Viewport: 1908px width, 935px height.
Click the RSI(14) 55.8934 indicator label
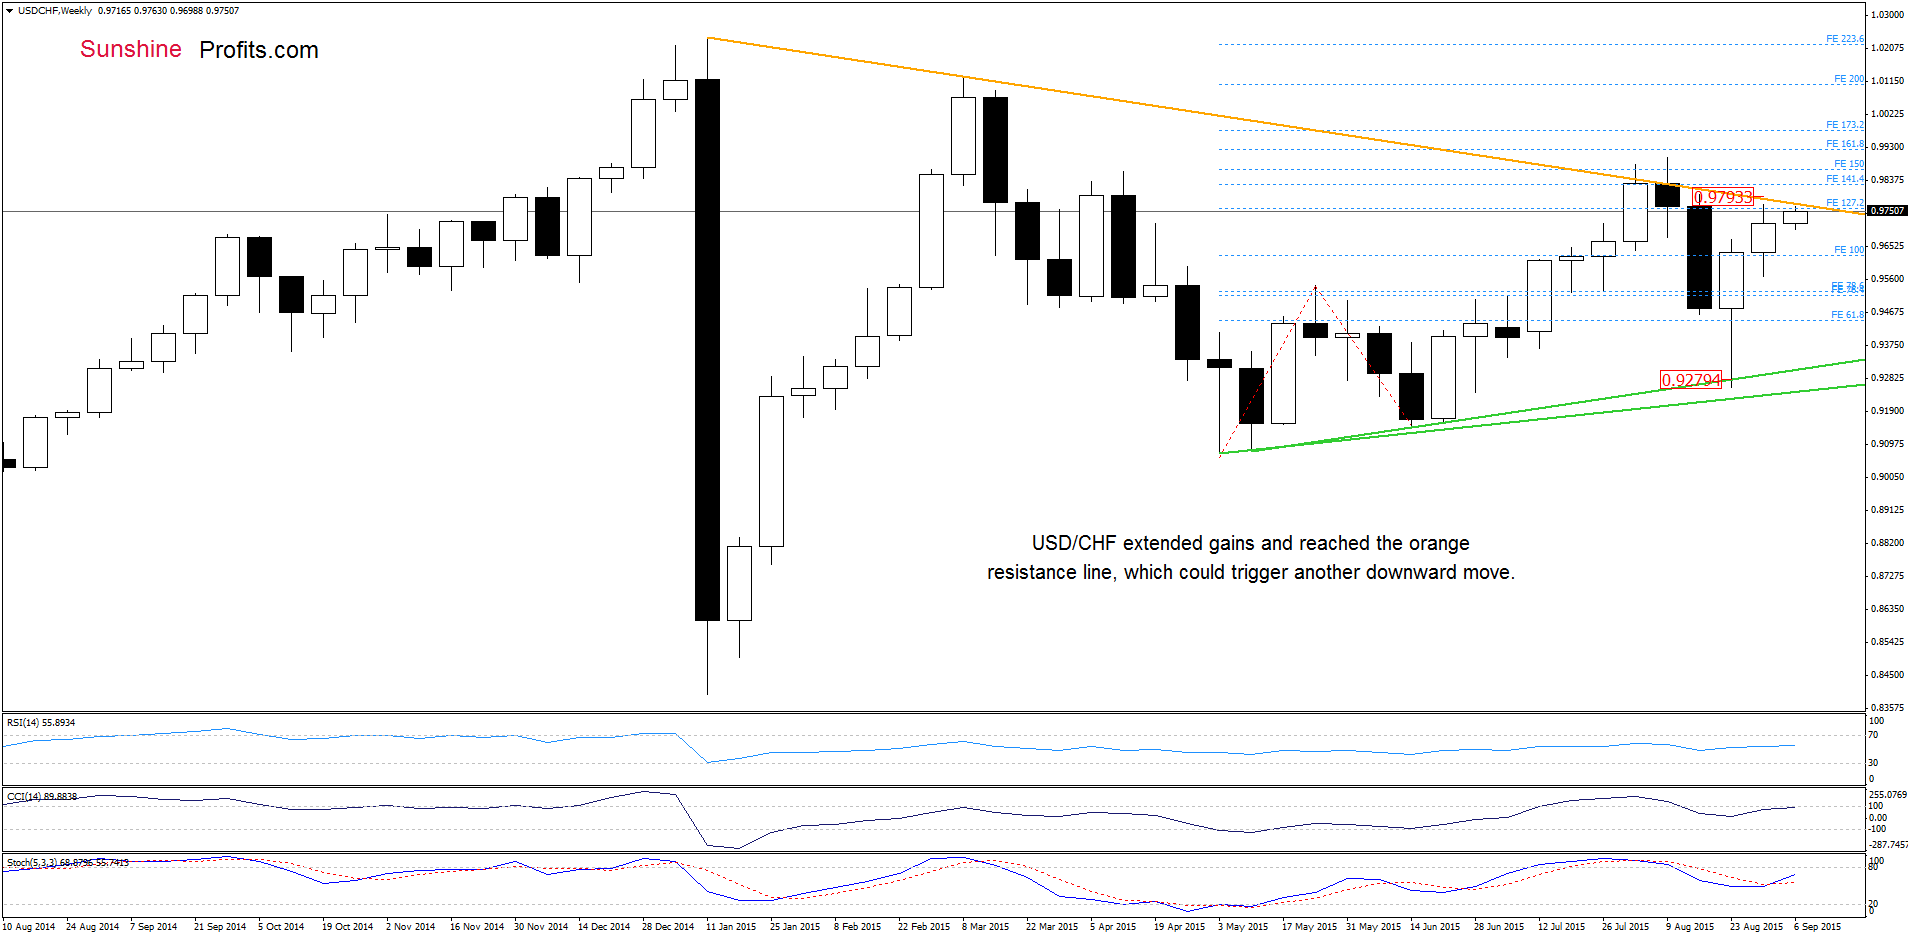[x=41, y=722]
